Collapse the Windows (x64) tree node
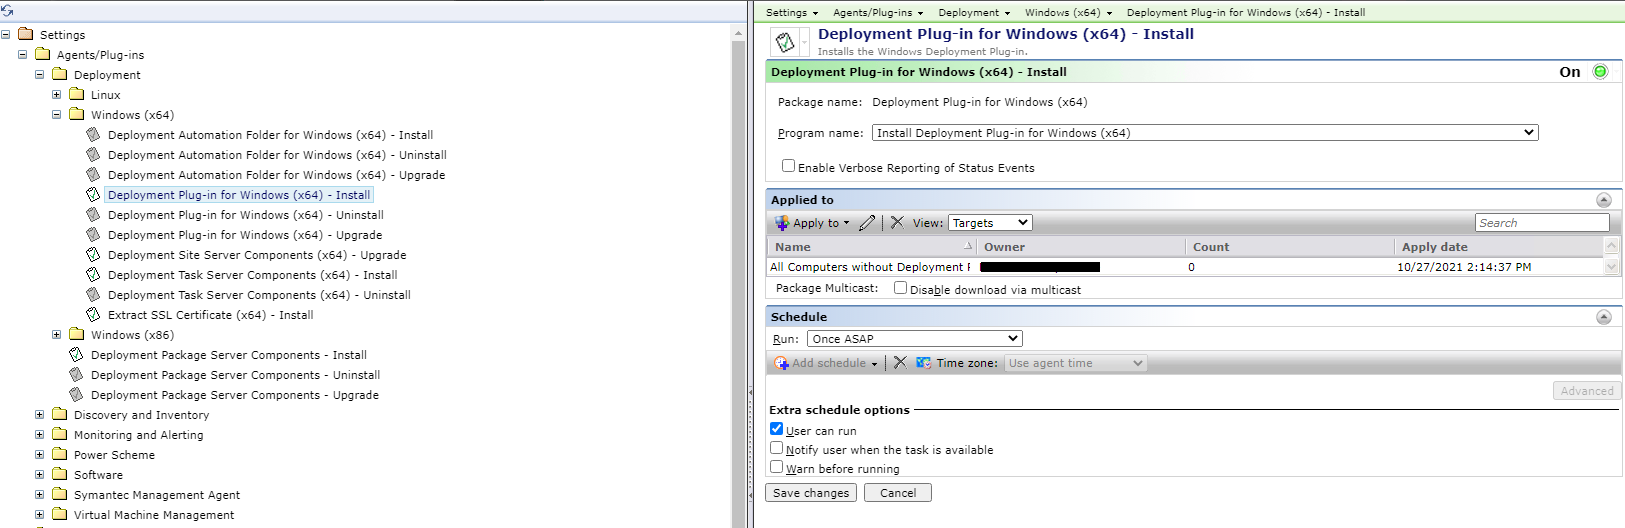This screenshot has width=1625, height=528. click(x=57, y=115)
